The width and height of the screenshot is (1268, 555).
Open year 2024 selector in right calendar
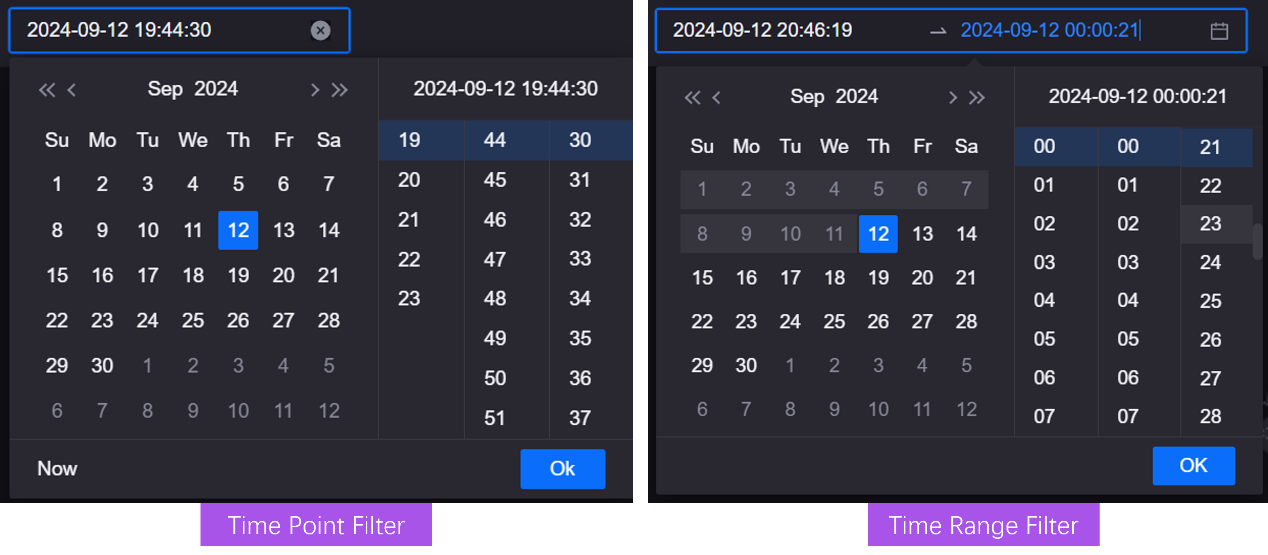point(857,97)
